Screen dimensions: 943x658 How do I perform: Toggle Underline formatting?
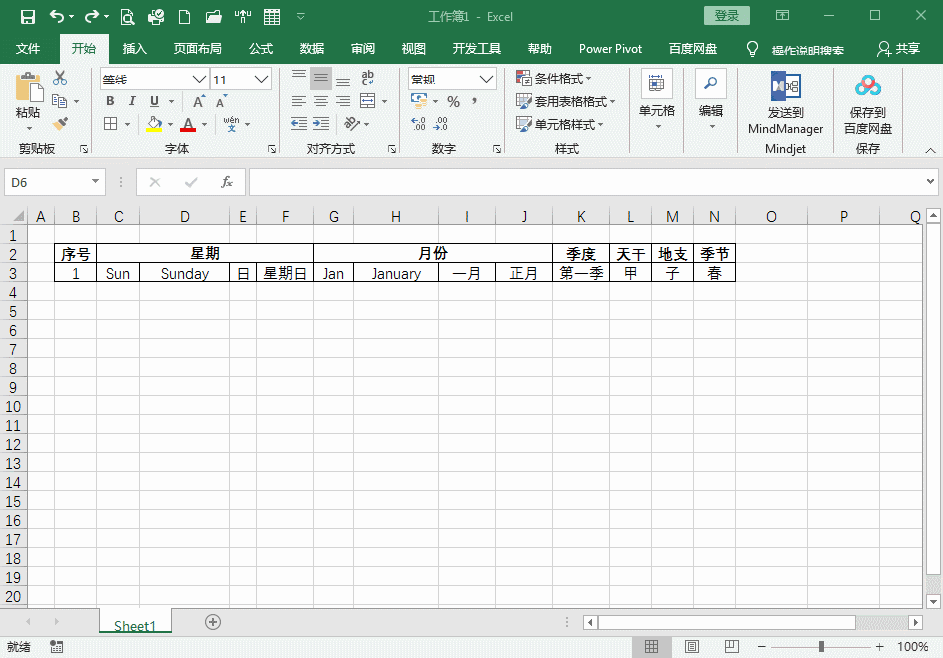pos(155,101)
